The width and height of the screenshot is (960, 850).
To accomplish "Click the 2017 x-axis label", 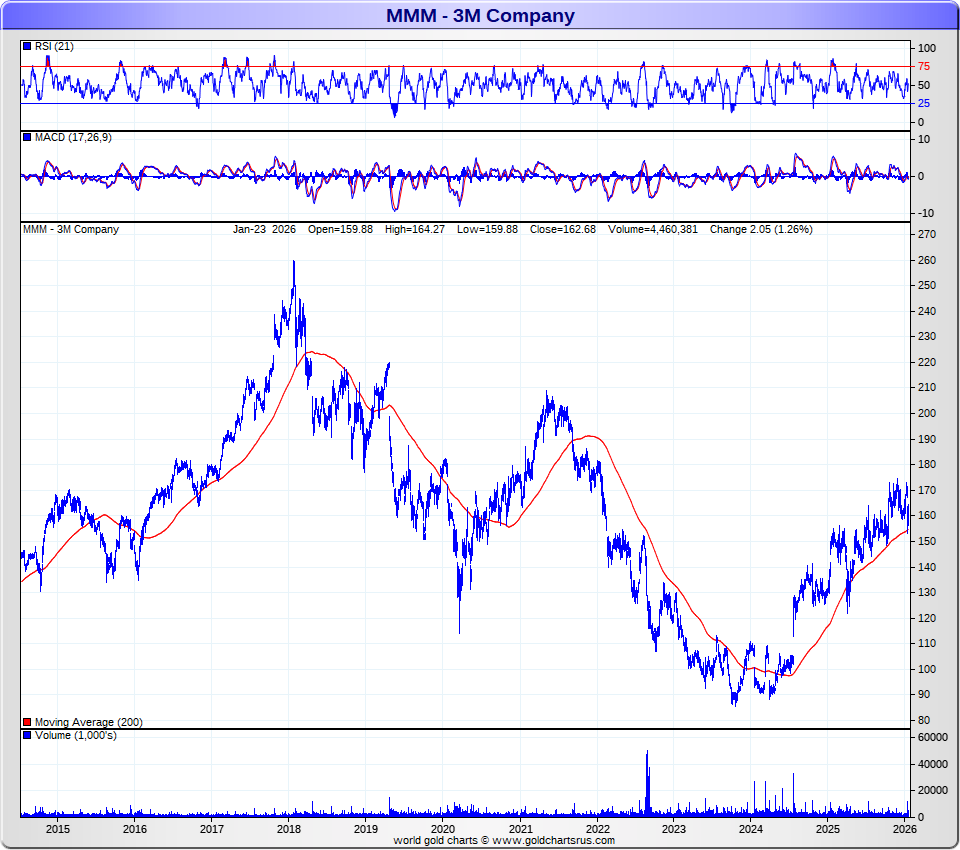I will pyautogui.click(x=212, y=829).
